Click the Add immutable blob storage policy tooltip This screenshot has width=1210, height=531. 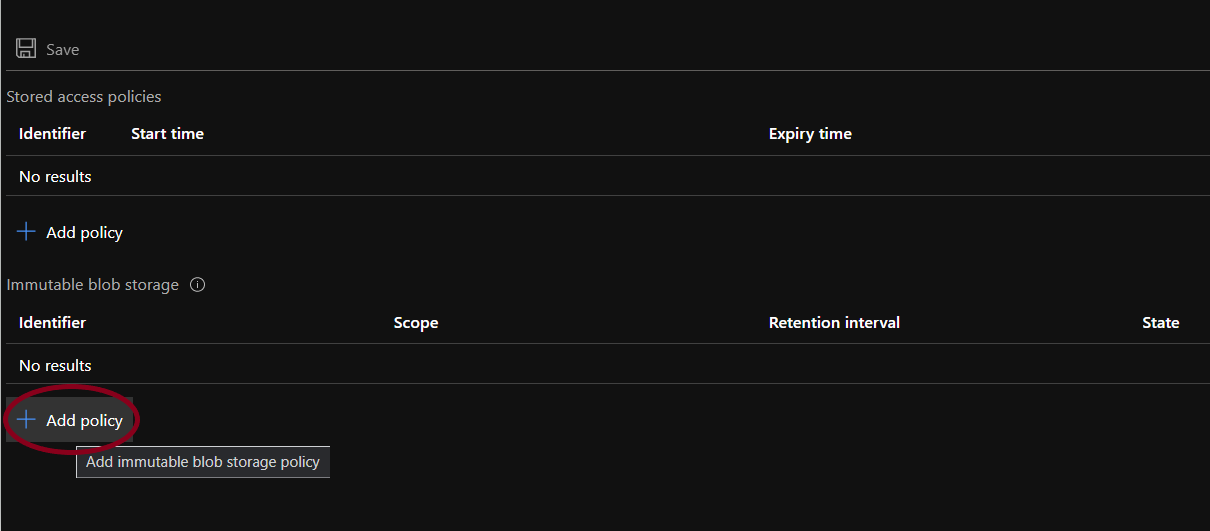203,462
